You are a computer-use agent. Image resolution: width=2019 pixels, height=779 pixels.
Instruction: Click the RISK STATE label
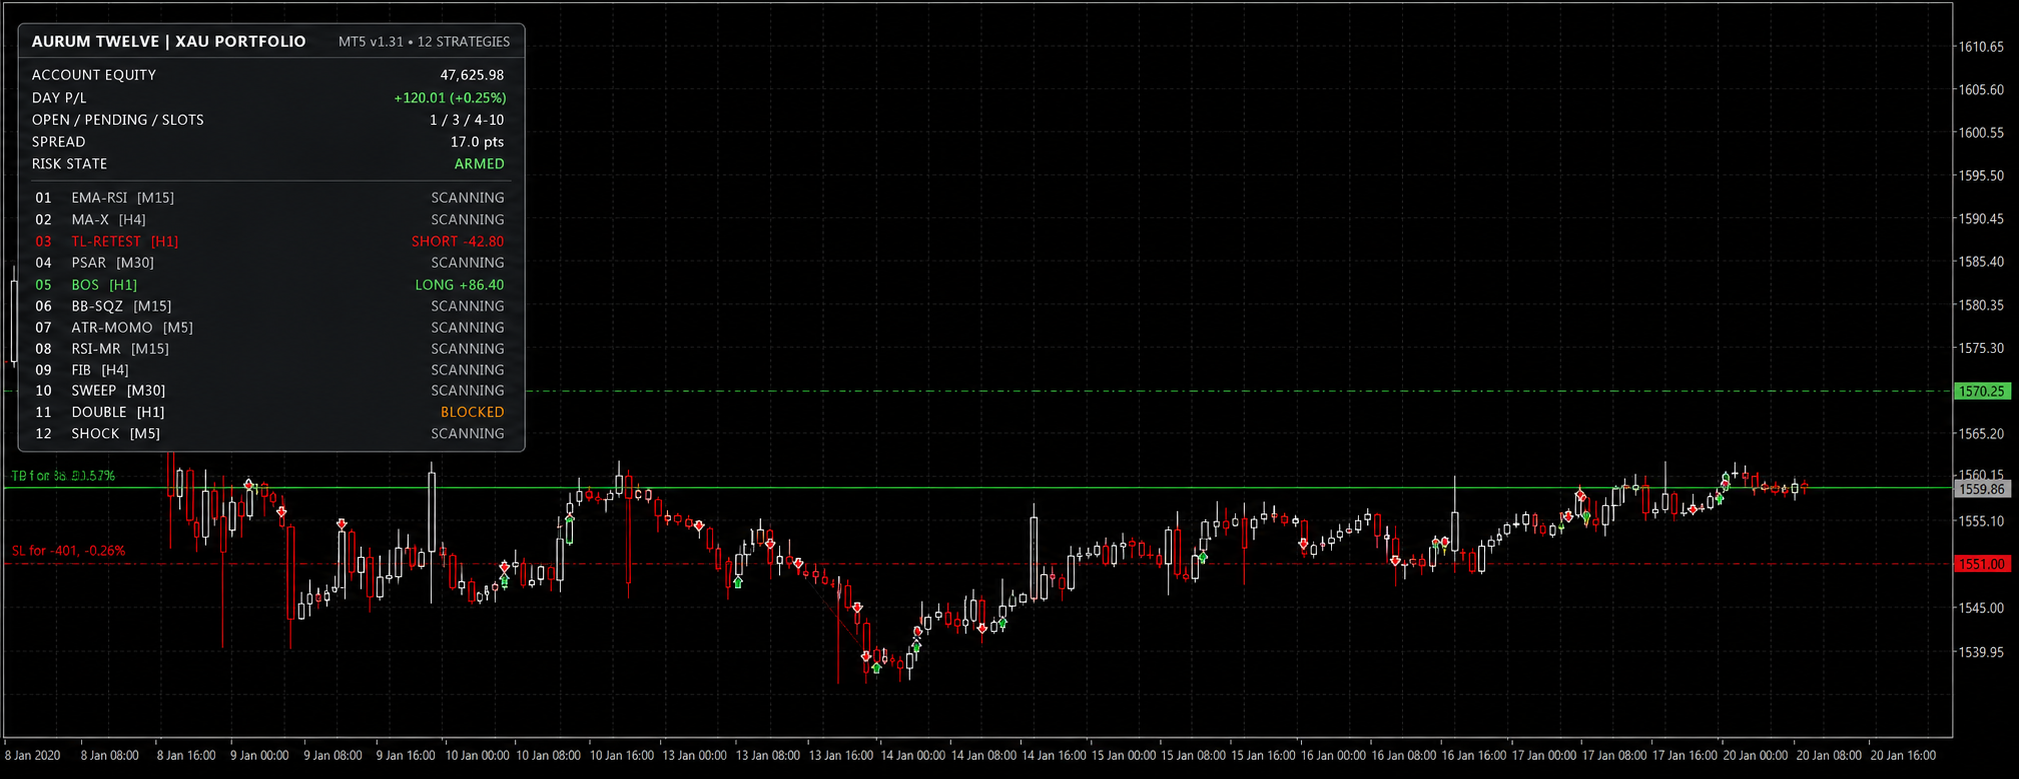click(x=69, y=164)
